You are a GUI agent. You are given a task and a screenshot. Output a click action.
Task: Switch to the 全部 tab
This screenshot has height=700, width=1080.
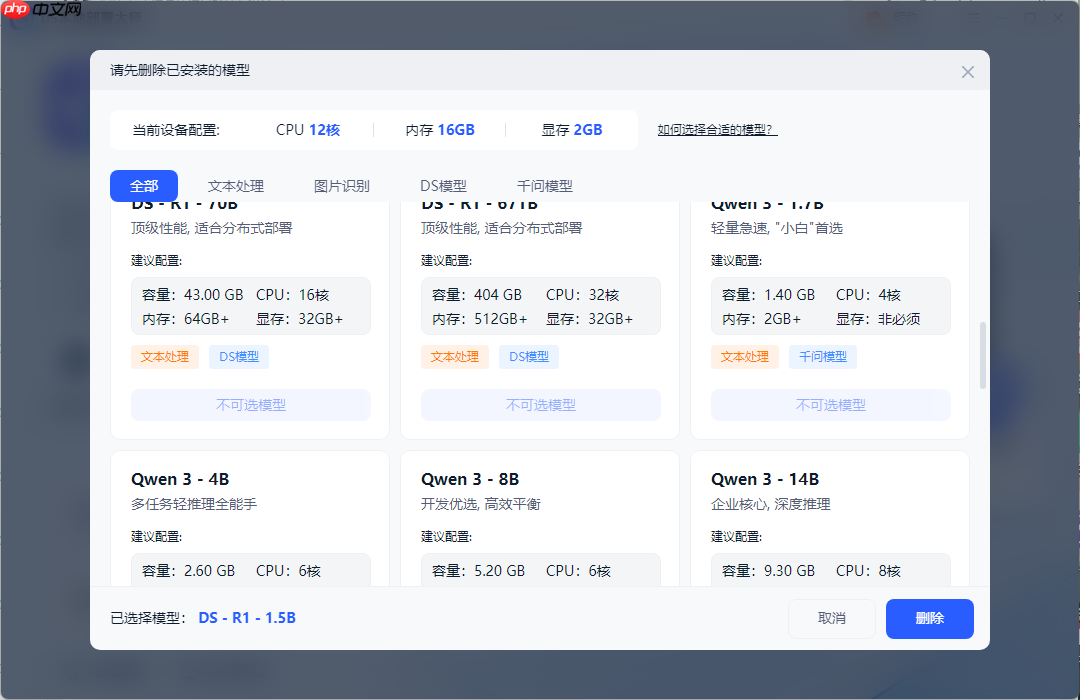click(x=144, y=186)
